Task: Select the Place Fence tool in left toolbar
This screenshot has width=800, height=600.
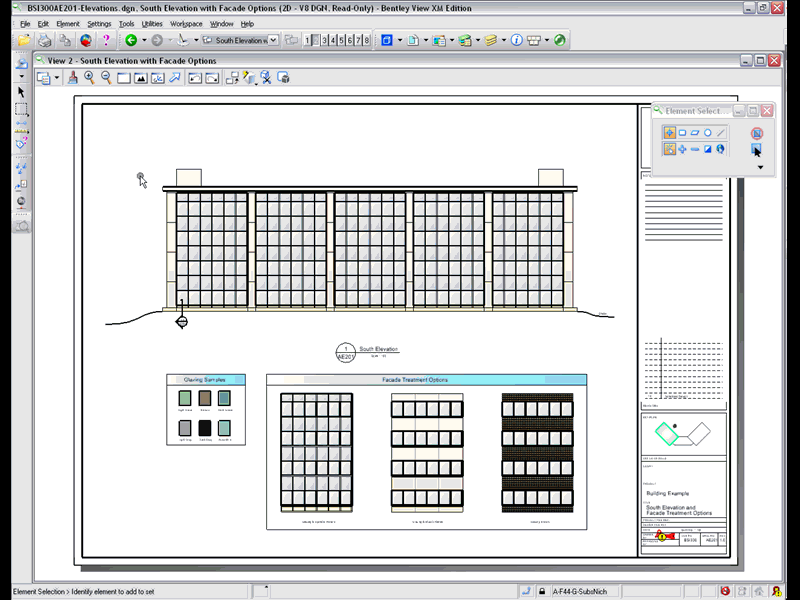Action: pyautogui.click(x=22, y=109)
